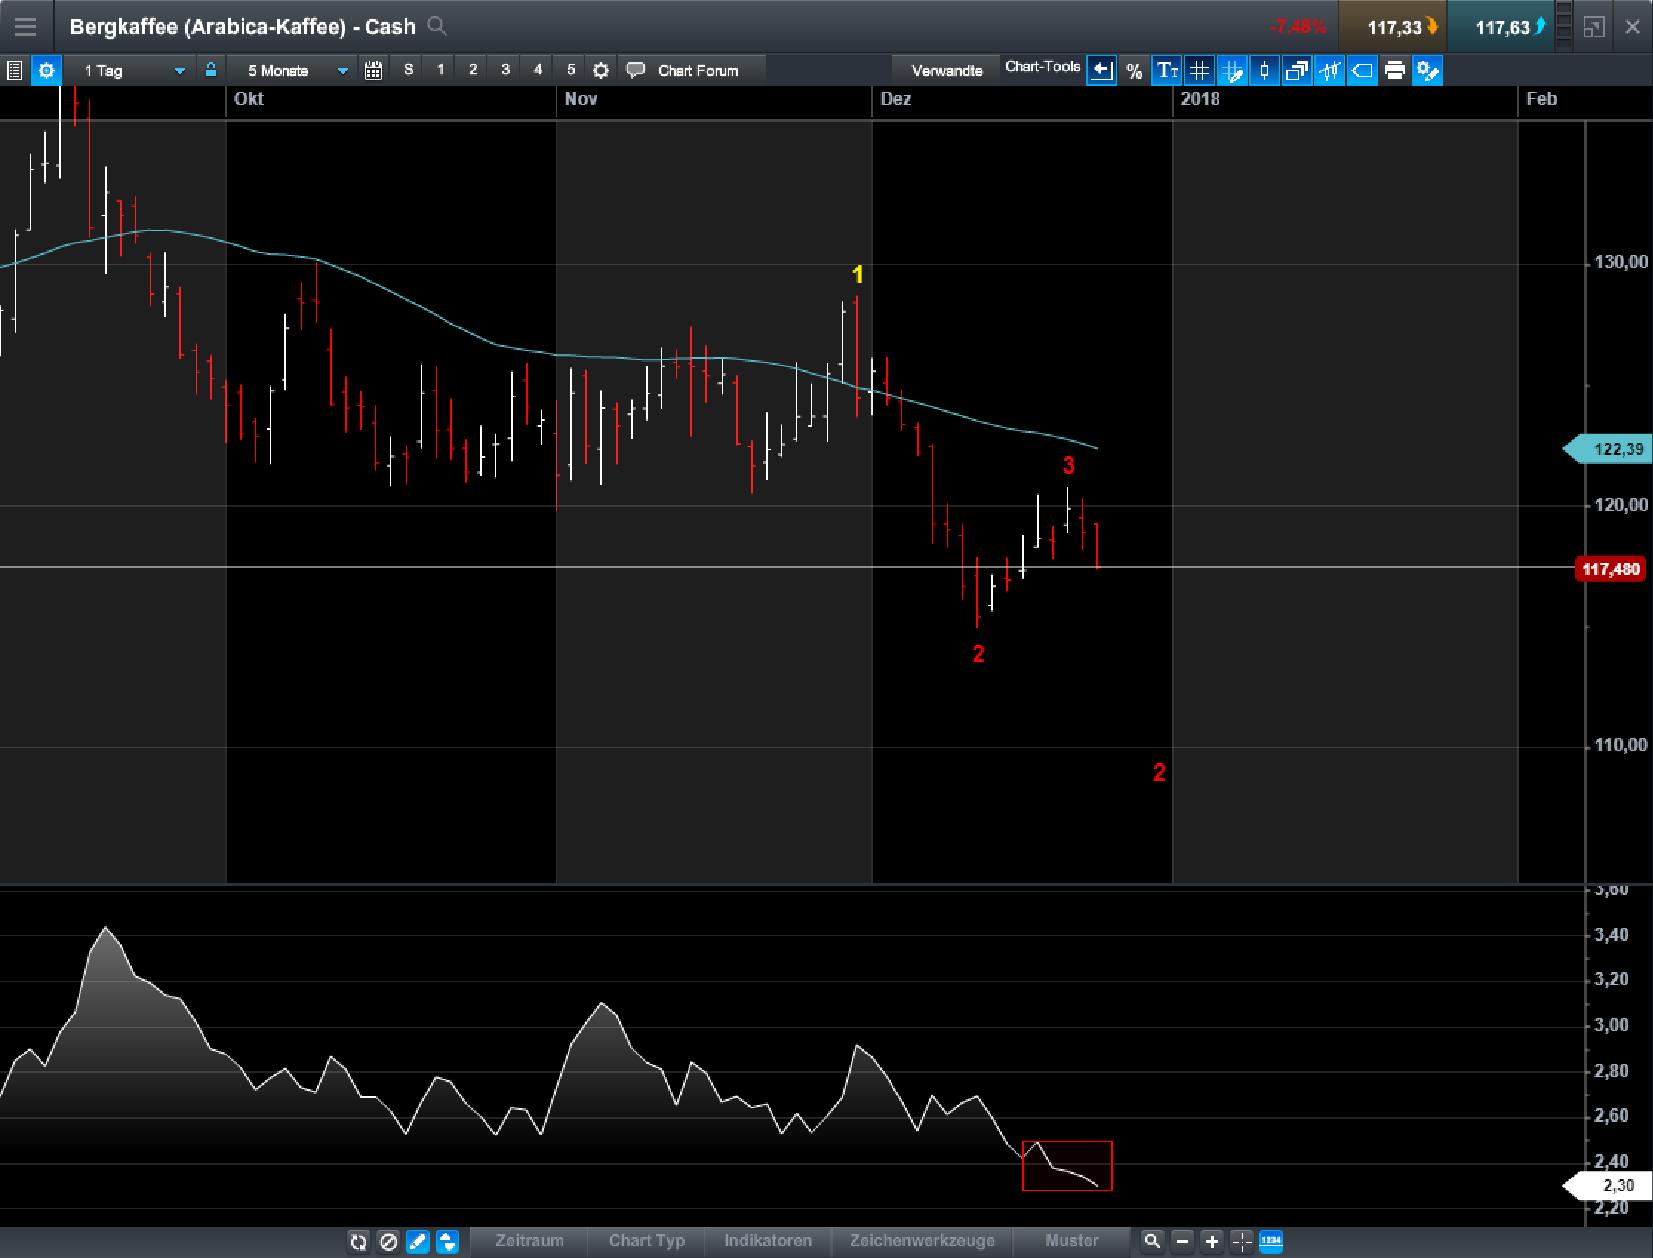Toggle the lock icon next to 1 Tag
Screen dimensions: 1653x1258
(x=210, y=70)
